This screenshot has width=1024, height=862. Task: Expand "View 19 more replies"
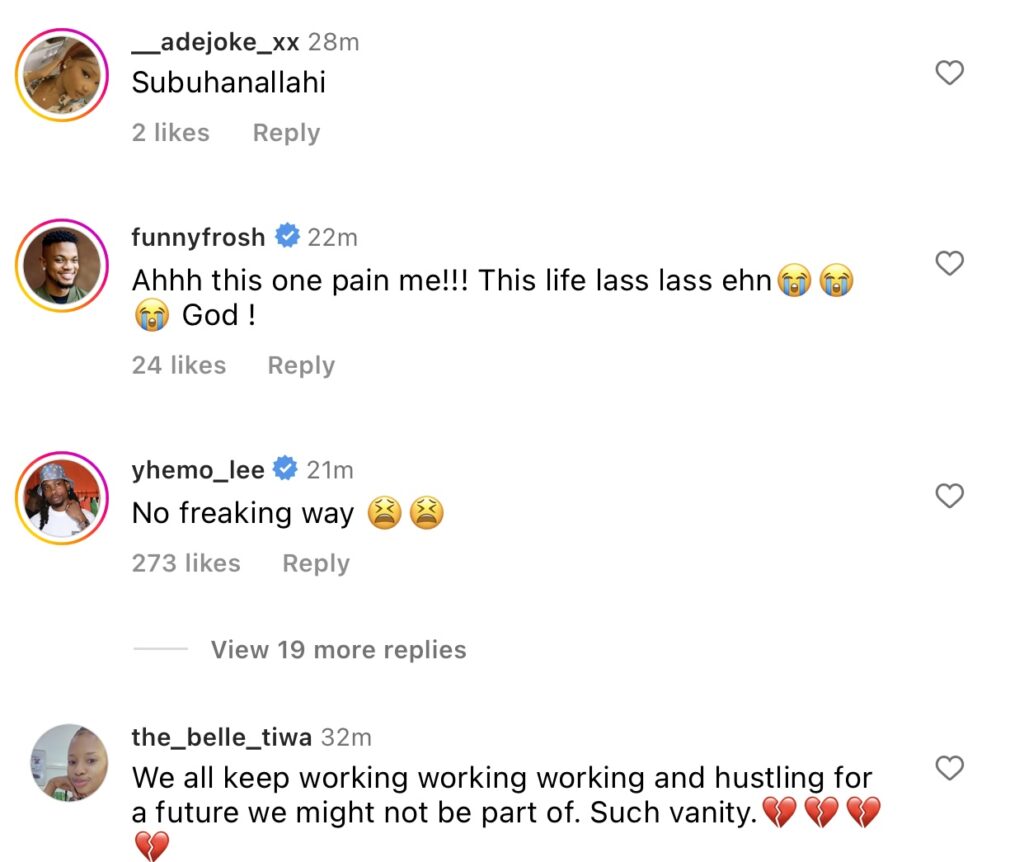pos(338,650)
